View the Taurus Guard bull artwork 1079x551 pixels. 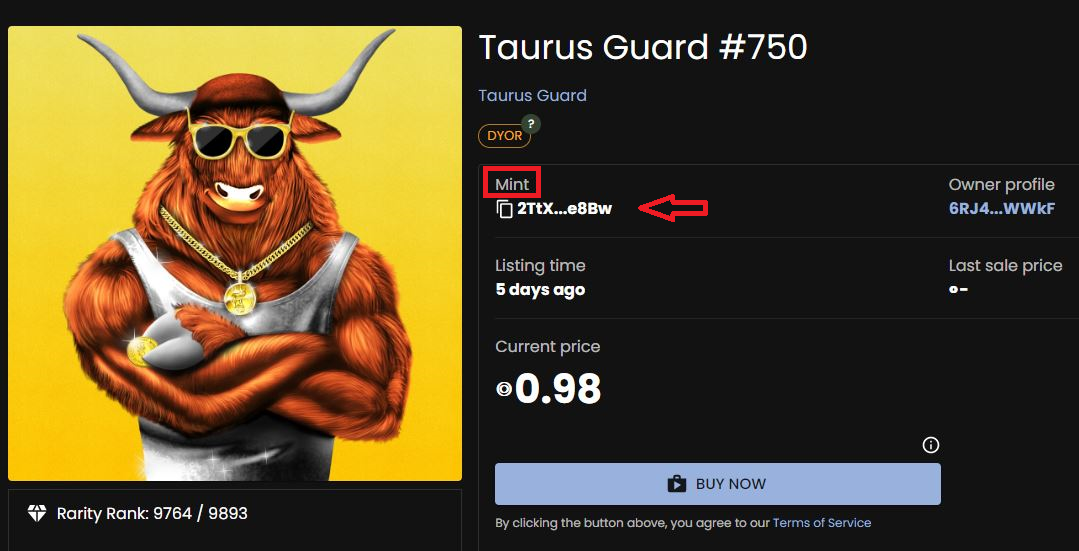pyautogui.click(x=235, y=253)
